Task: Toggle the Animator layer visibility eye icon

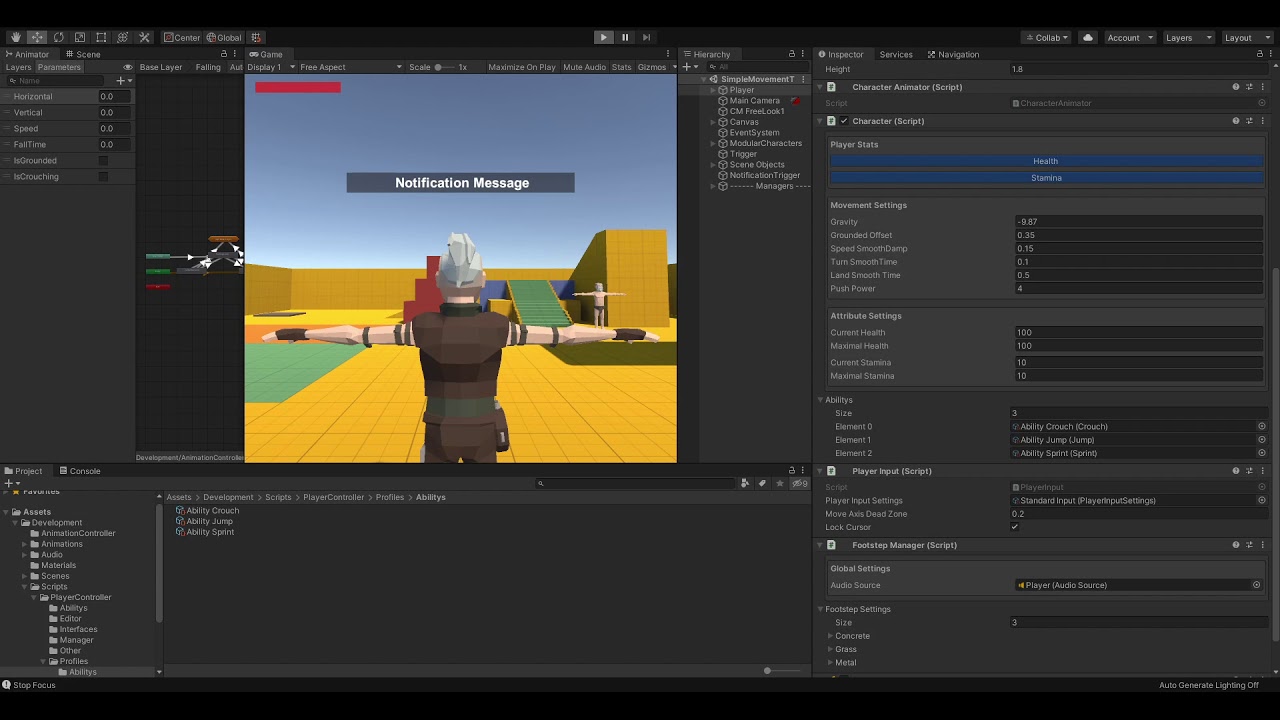Action: click(127, 67)
